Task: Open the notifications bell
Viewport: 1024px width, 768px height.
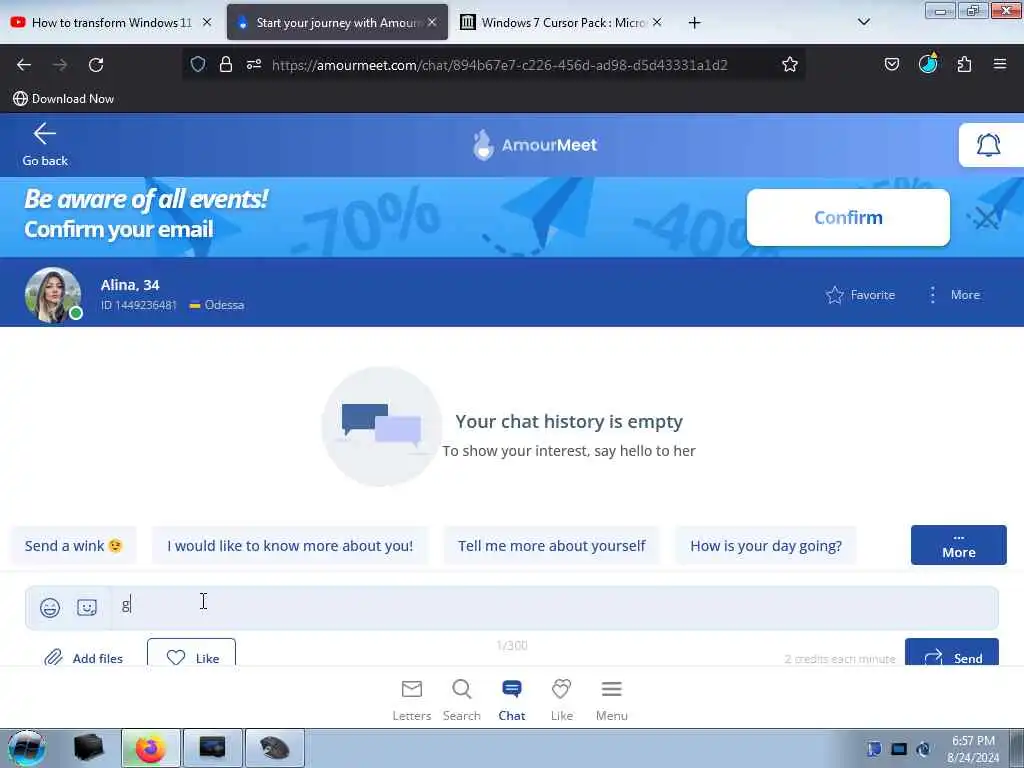Action: click(988, 145)
